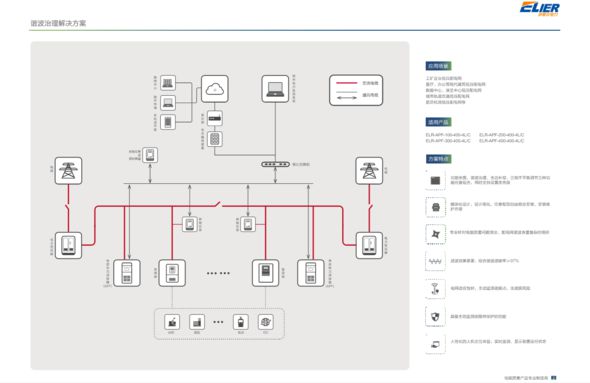Click the first factory icon in load group

[x=172, y=322]
